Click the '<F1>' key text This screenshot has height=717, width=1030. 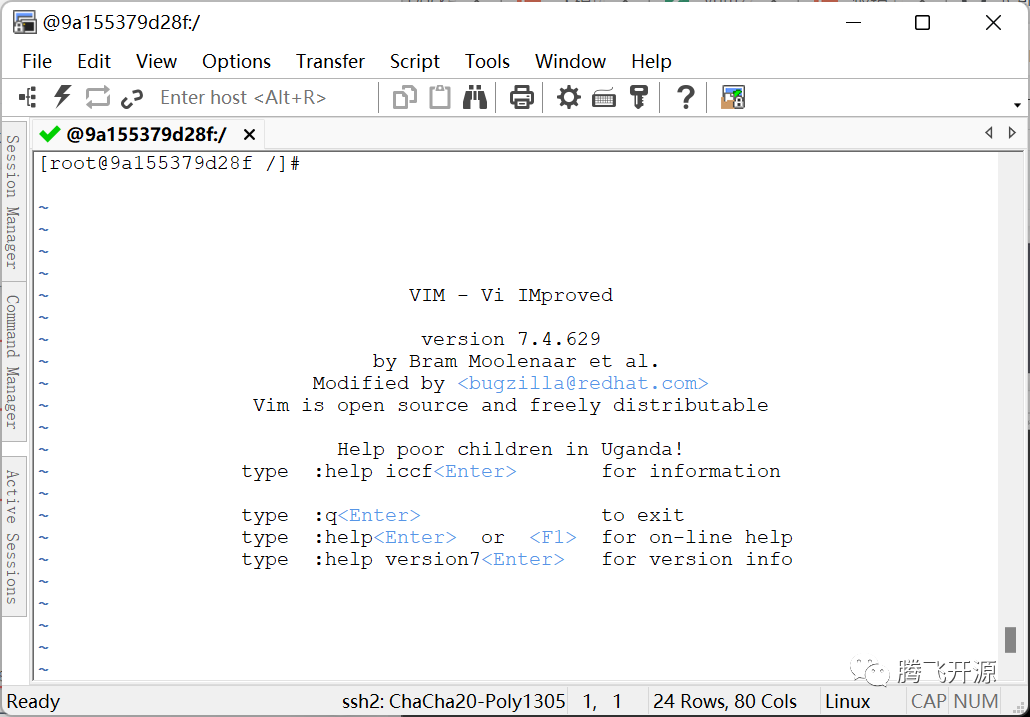pyautogui.click(x=553, y=537)
